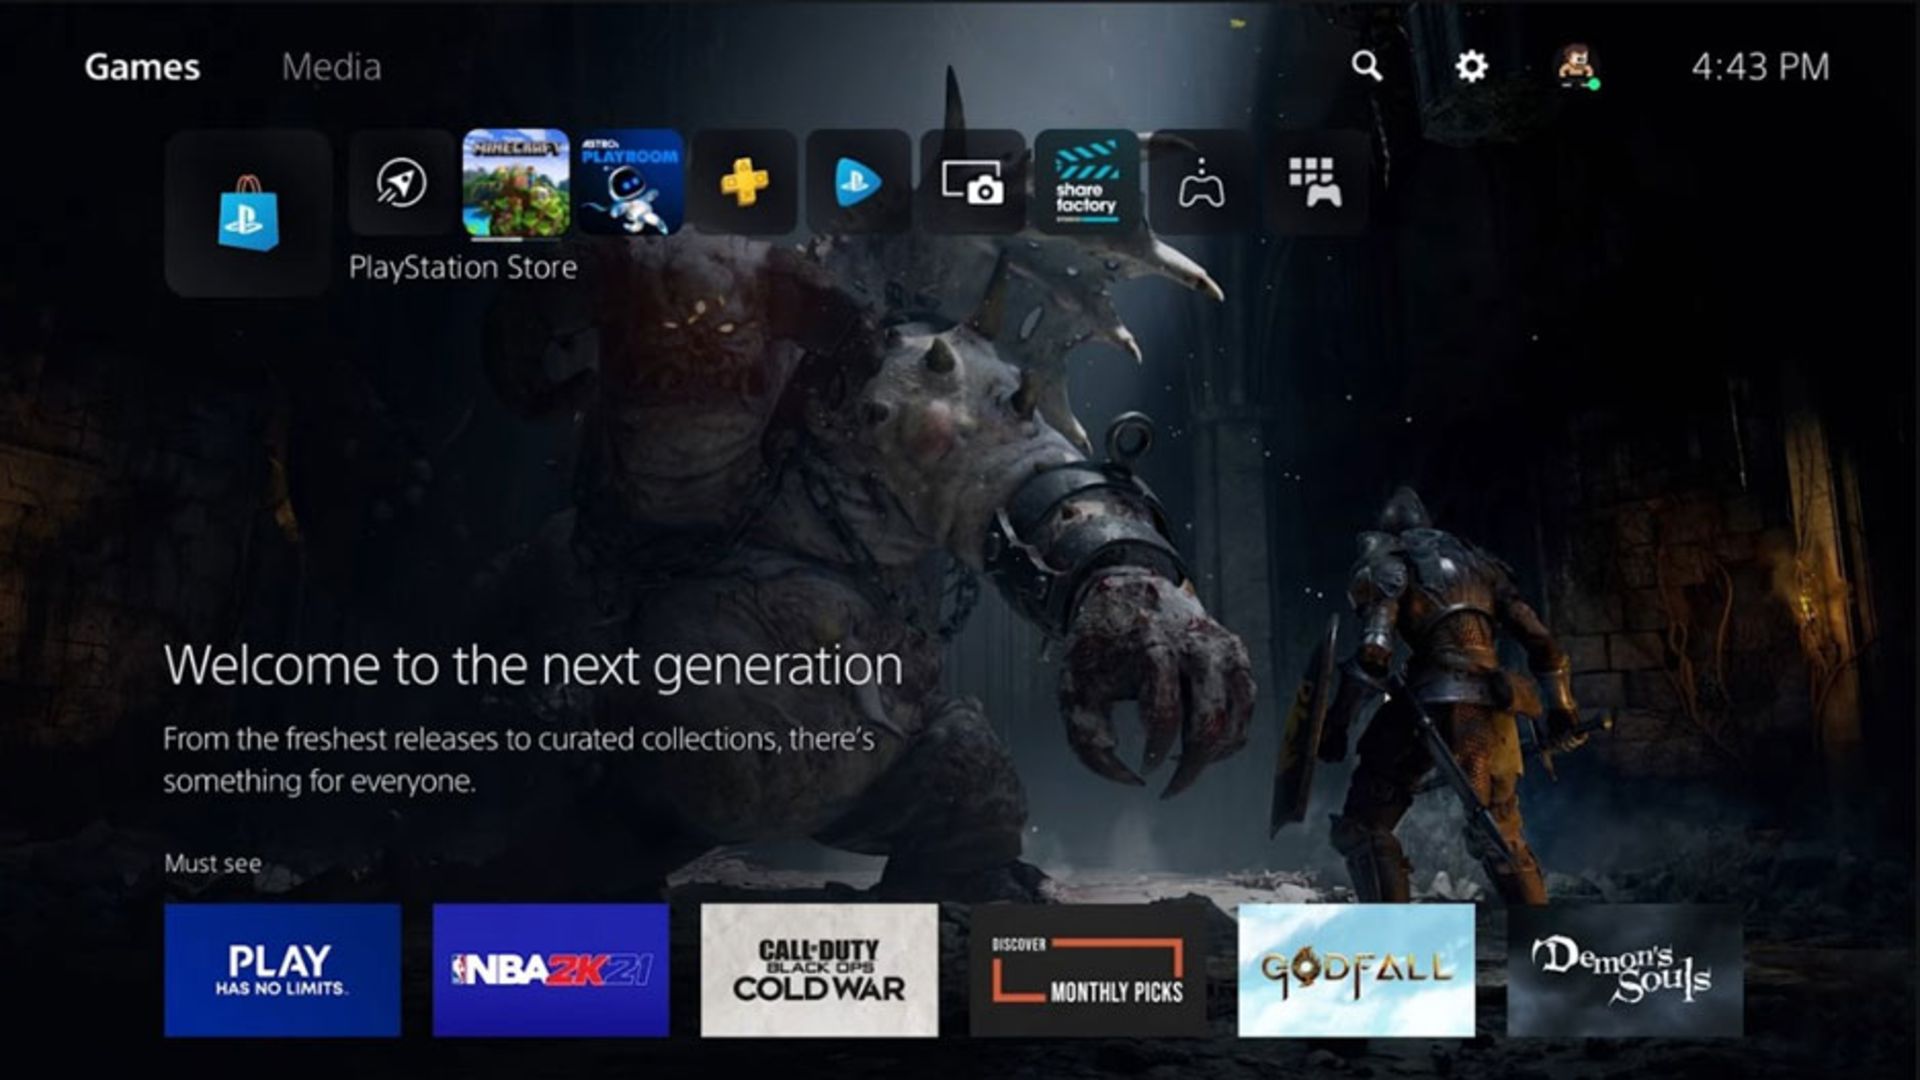The height and width of the screenshot is (1080, 1920).
Task: Open the user profile avatar
Action: pyautogui.click(x=1576, y=66)
